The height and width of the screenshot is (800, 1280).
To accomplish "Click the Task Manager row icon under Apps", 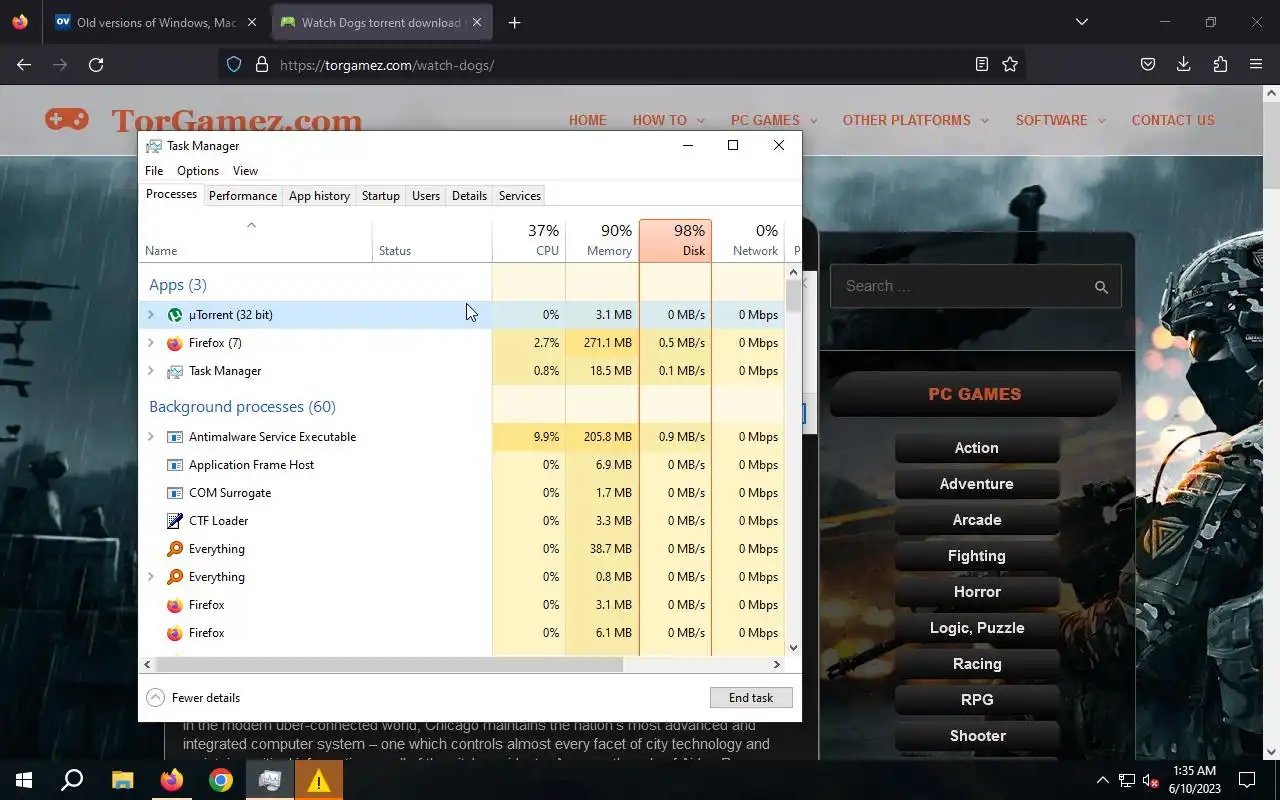I will pyautogui.click(x=175, y=371).
